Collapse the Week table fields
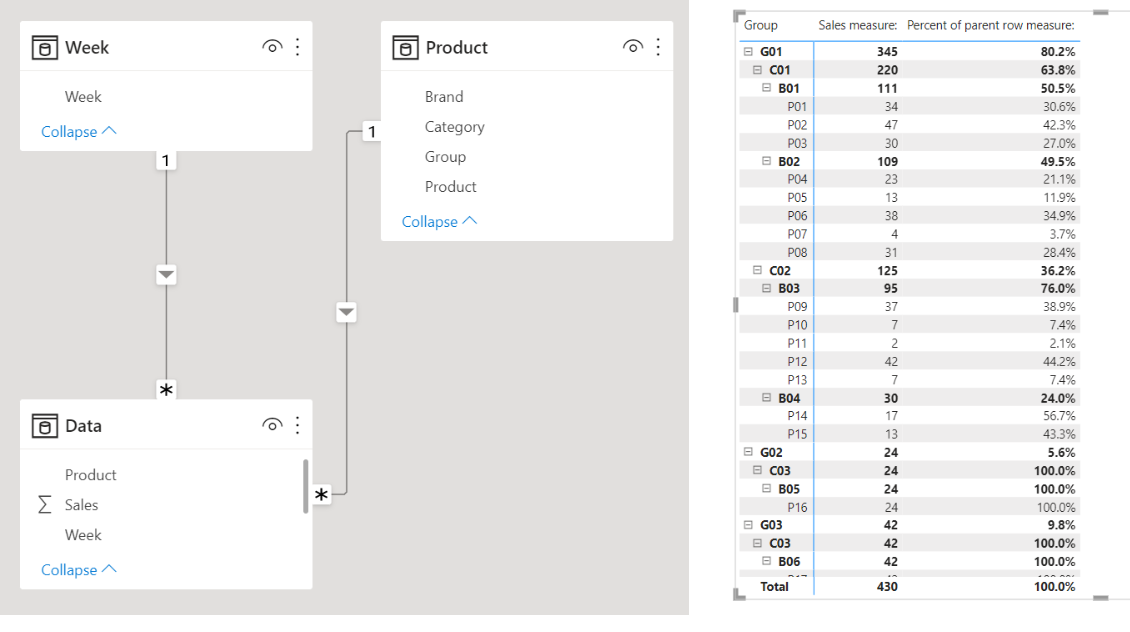The height and width of the screenshot is (632, 1130). (79, 131)
